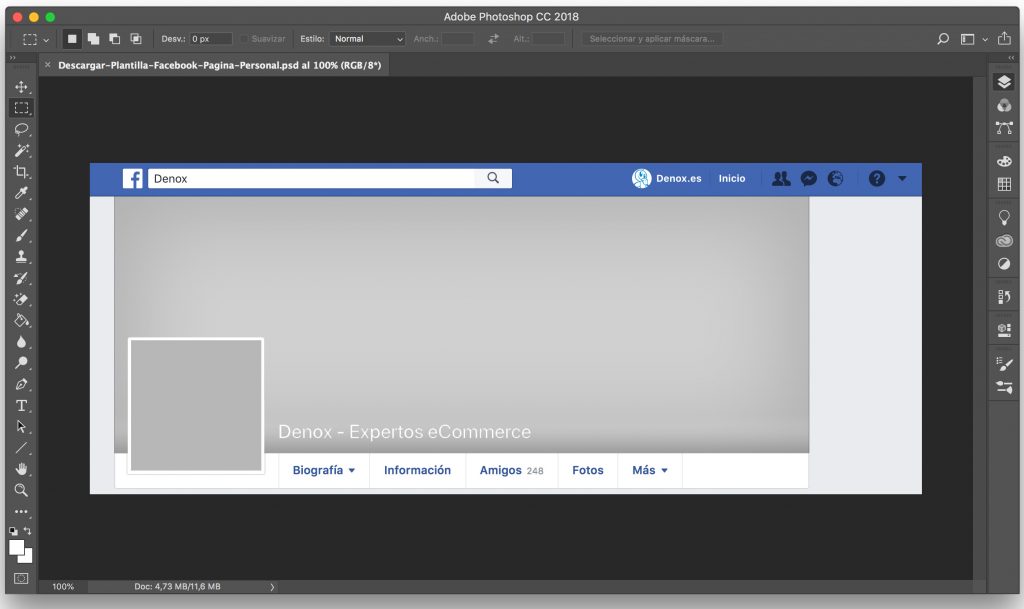Click the foreground color swatch

pos(17,547)
